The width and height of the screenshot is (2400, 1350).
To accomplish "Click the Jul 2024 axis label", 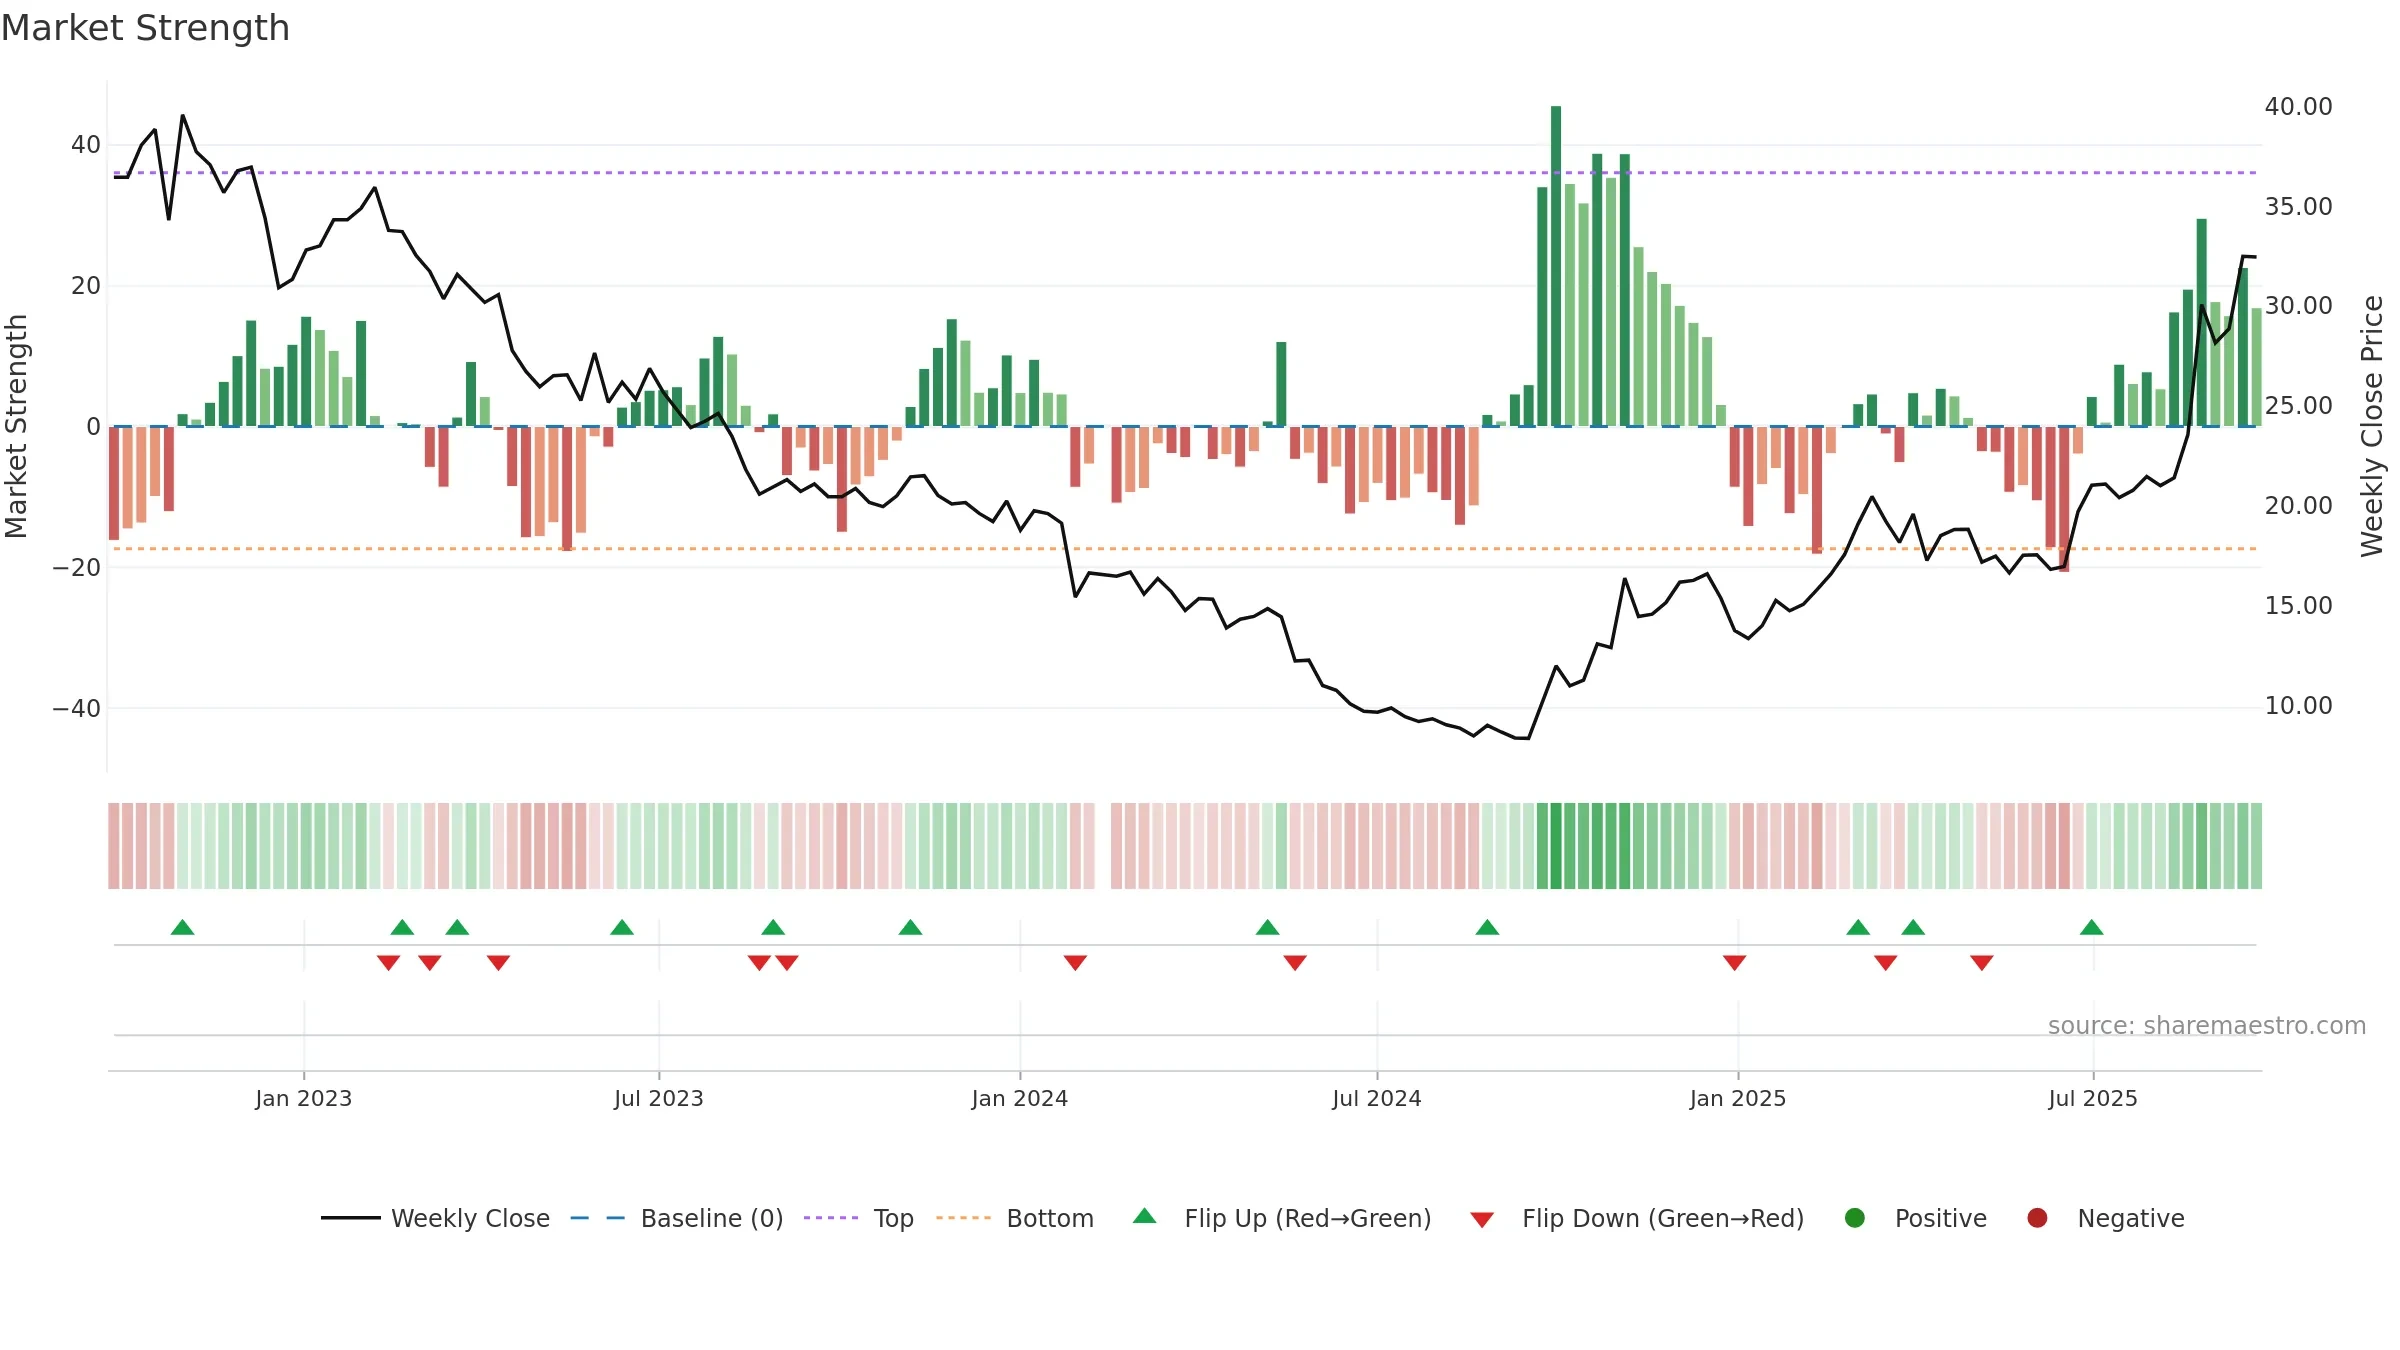I will (1377, 1099).
